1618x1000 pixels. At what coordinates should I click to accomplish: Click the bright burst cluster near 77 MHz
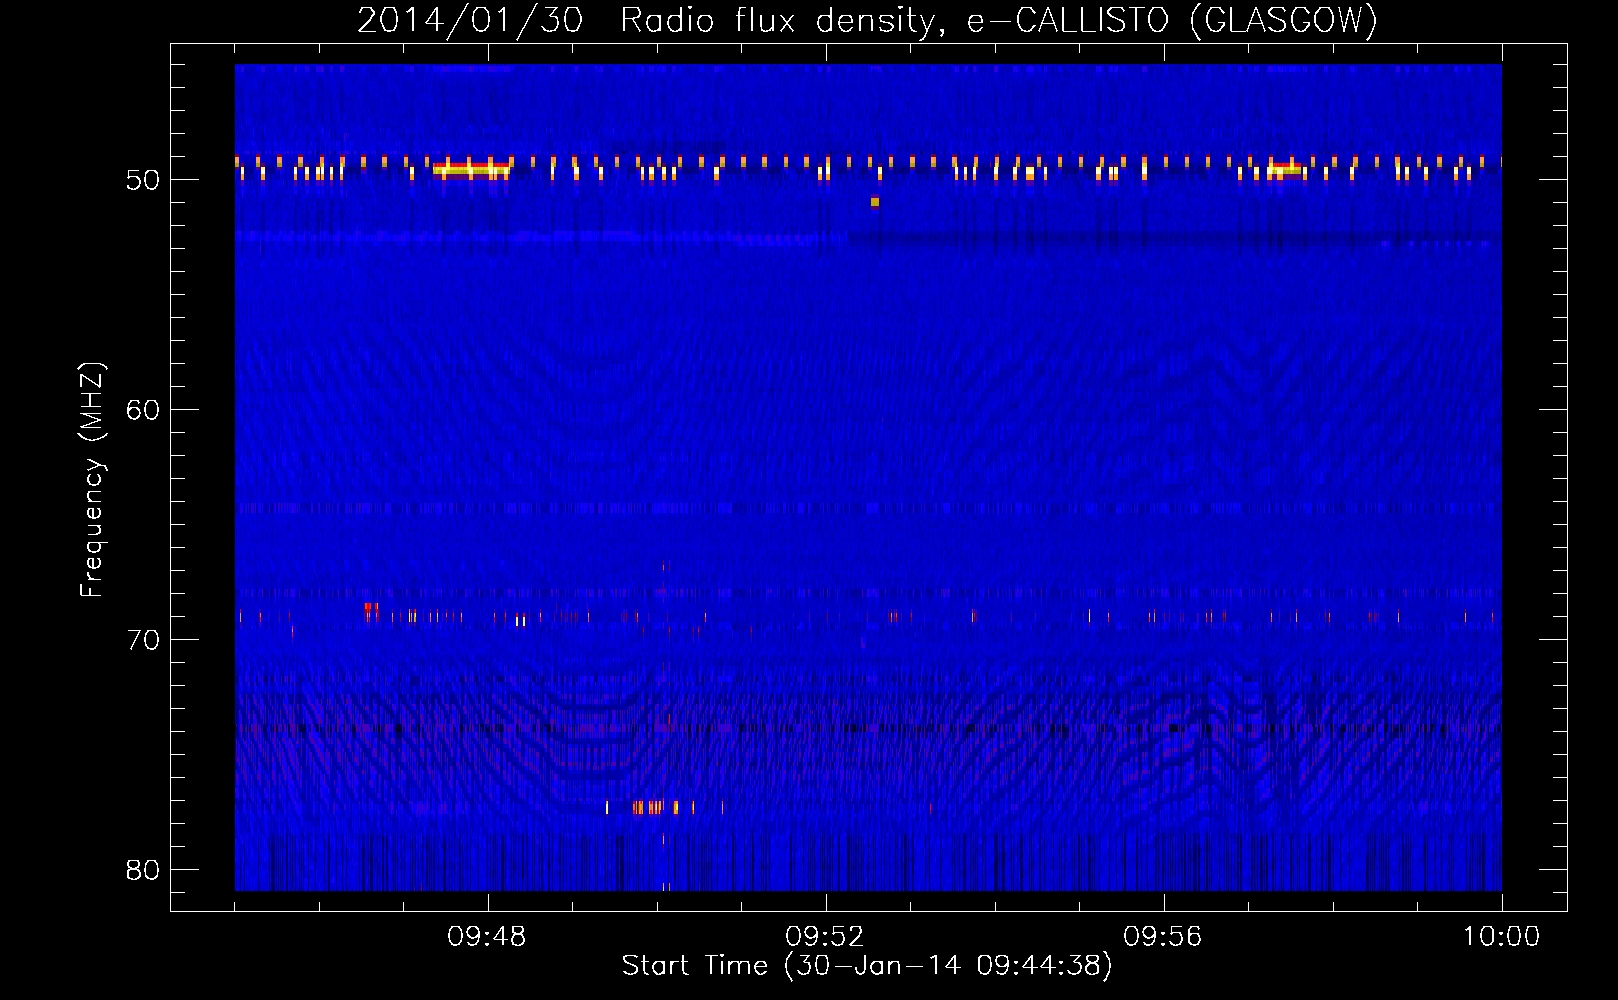pyautogui.click(x=663, y=807)
